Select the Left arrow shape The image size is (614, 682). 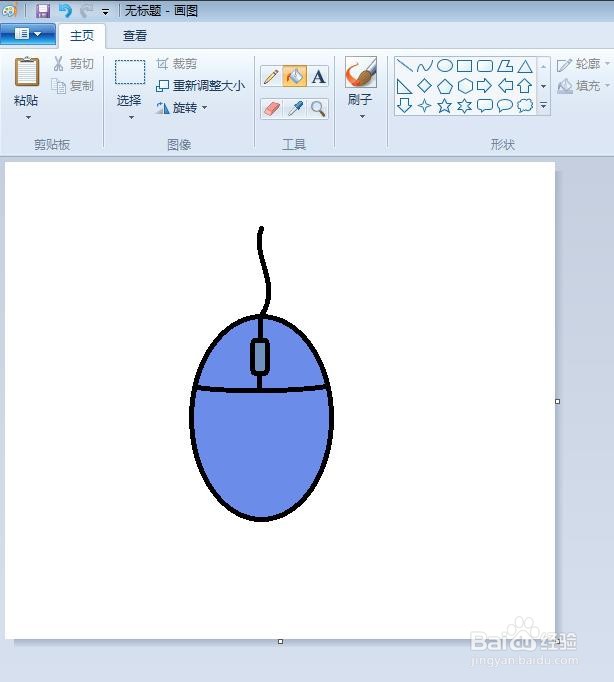coord(505,86)
